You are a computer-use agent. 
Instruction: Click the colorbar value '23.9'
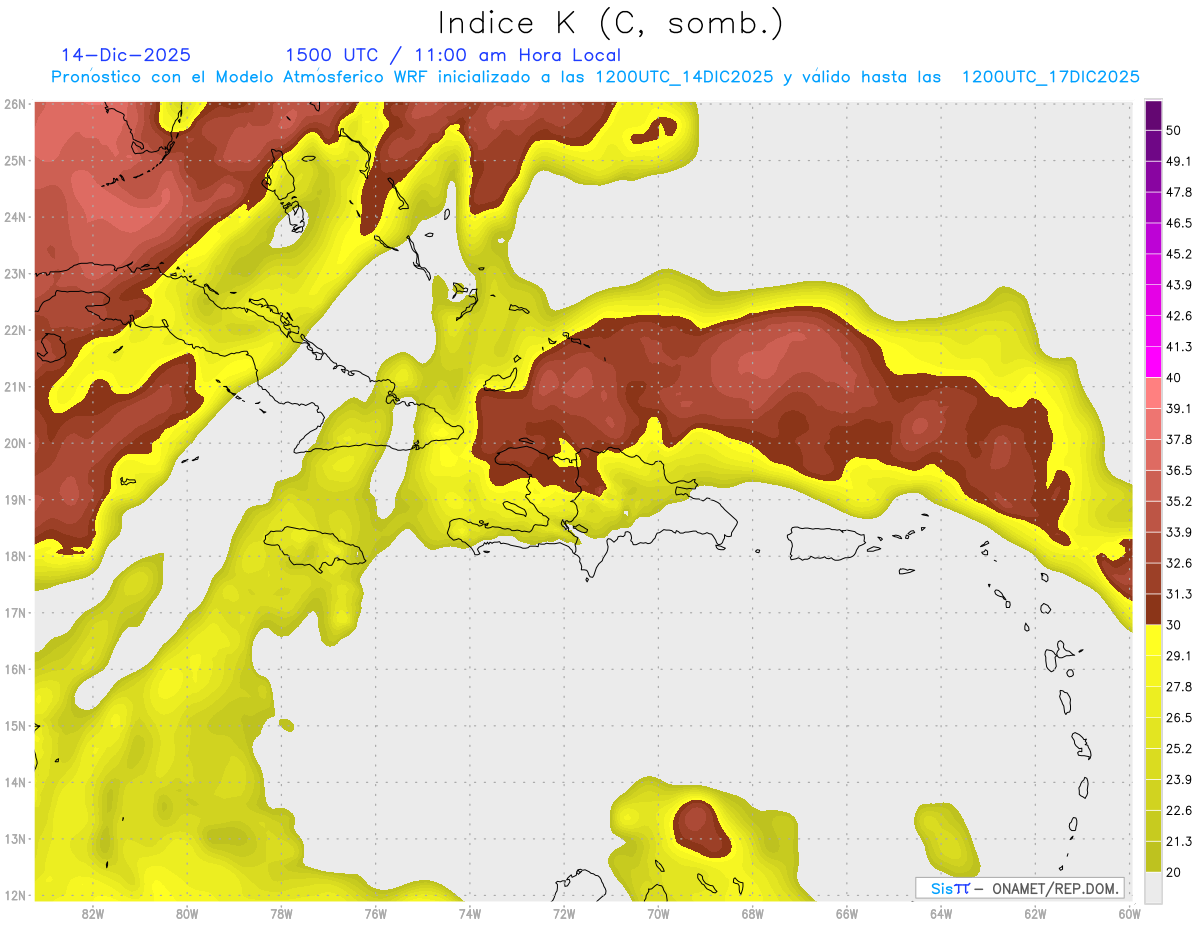pos(1179,780)
